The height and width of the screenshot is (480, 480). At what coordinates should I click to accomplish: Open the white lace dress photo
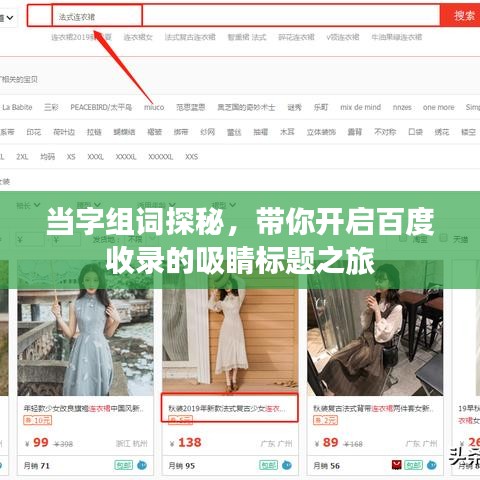point(230,328)
